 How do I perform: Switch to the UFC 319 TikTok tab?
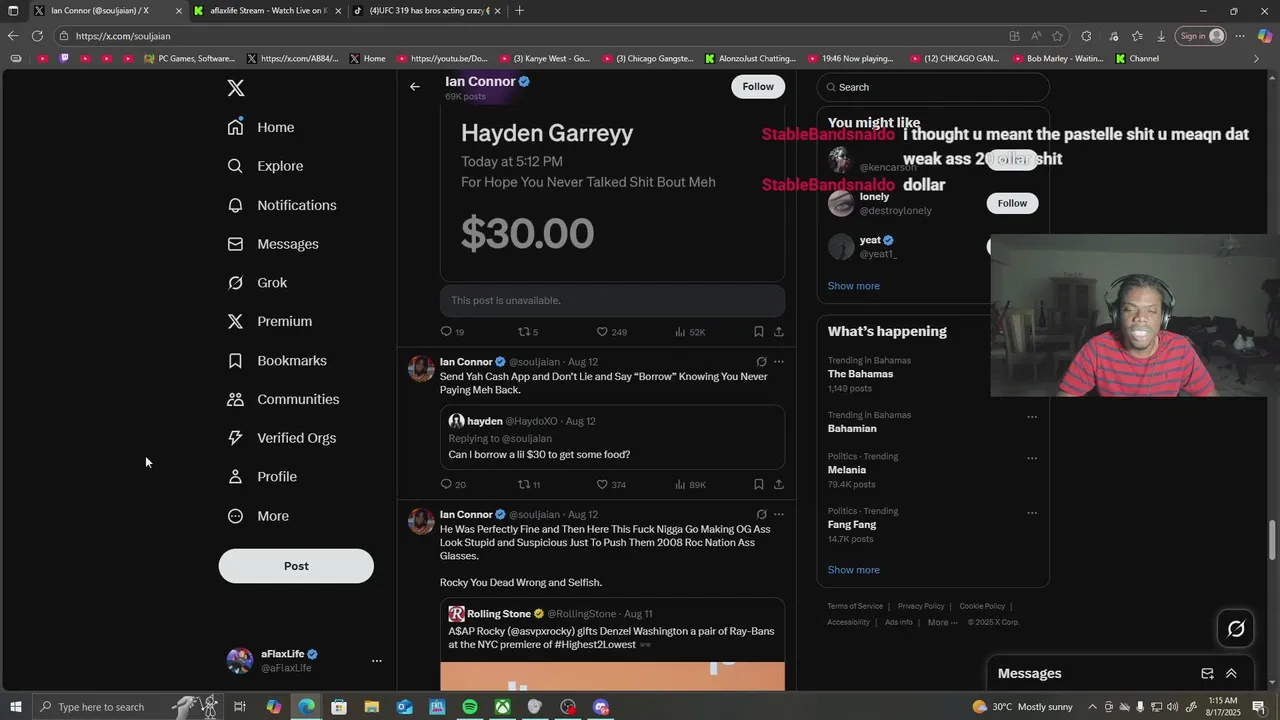428,11
